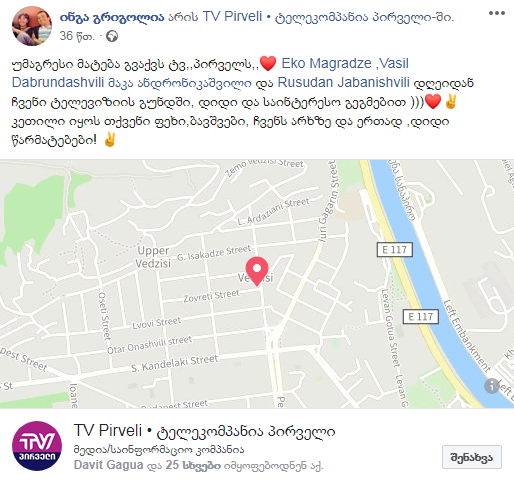Open TV Pirveli purple logo page

pos(37,446)
